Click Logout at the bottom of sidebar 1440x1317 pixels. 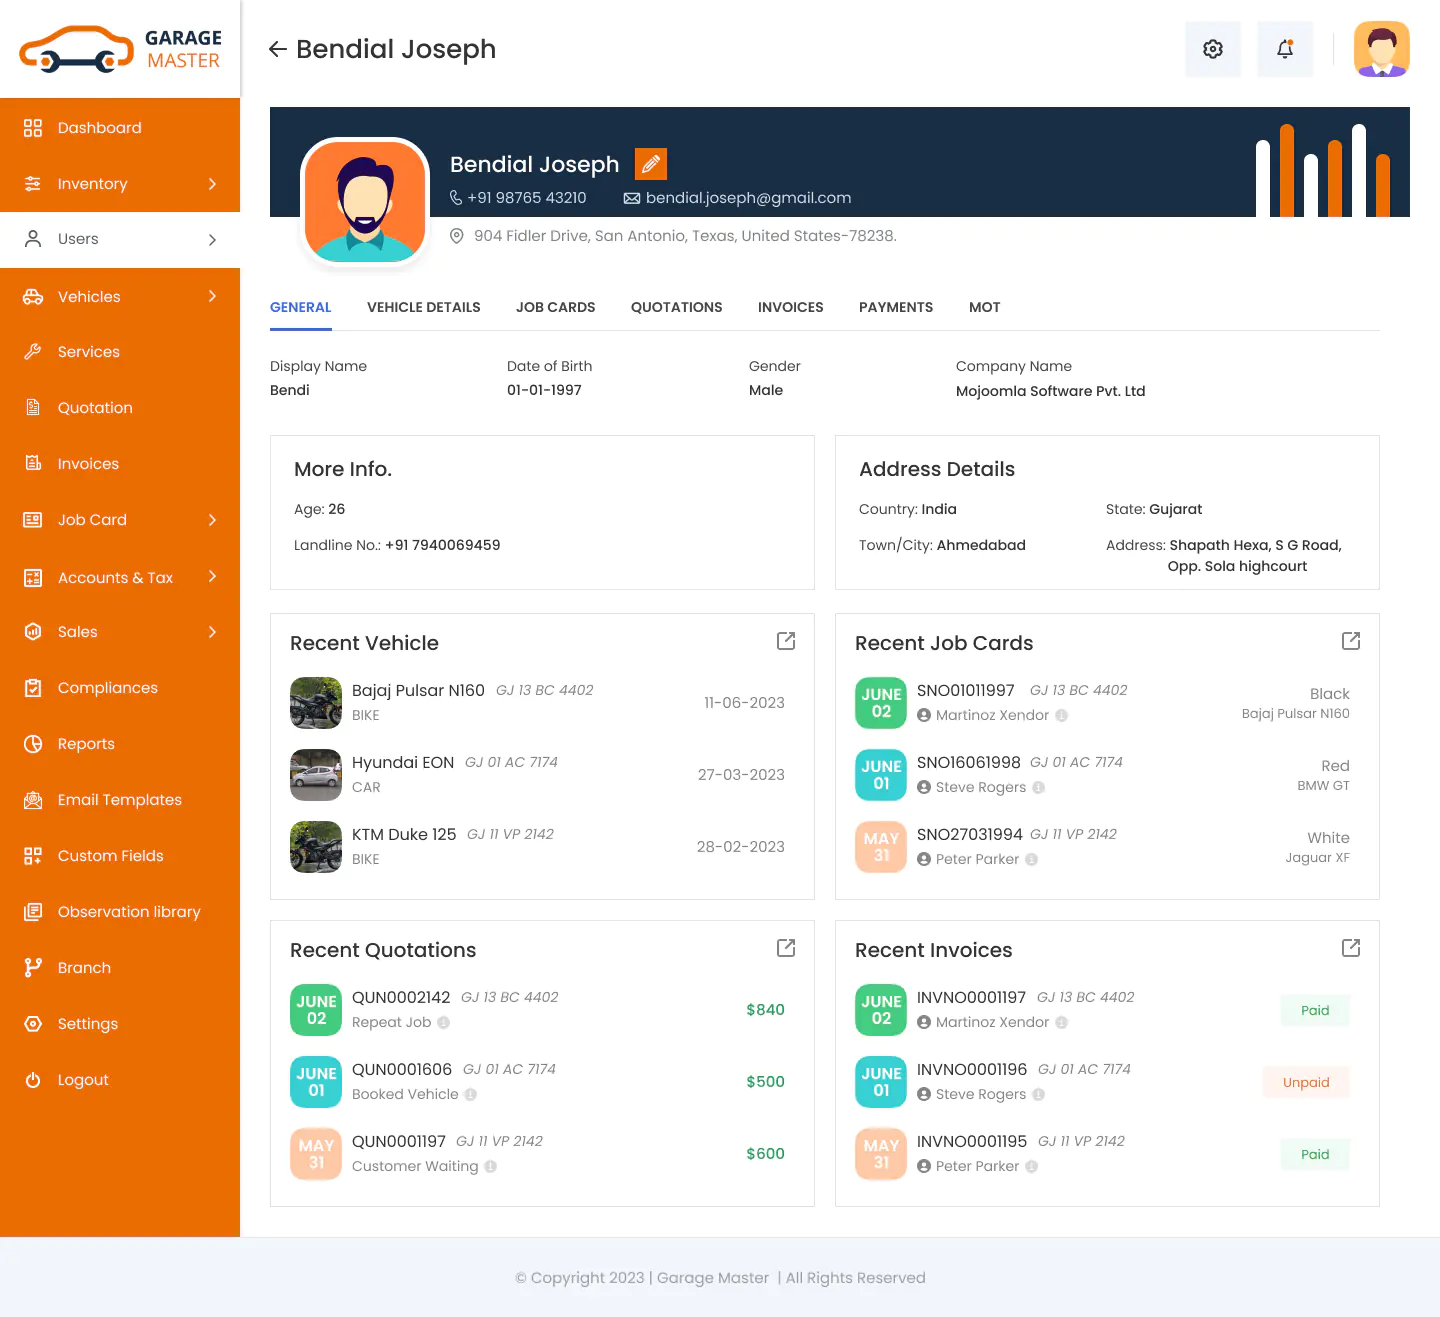(x=32, y=1079)
